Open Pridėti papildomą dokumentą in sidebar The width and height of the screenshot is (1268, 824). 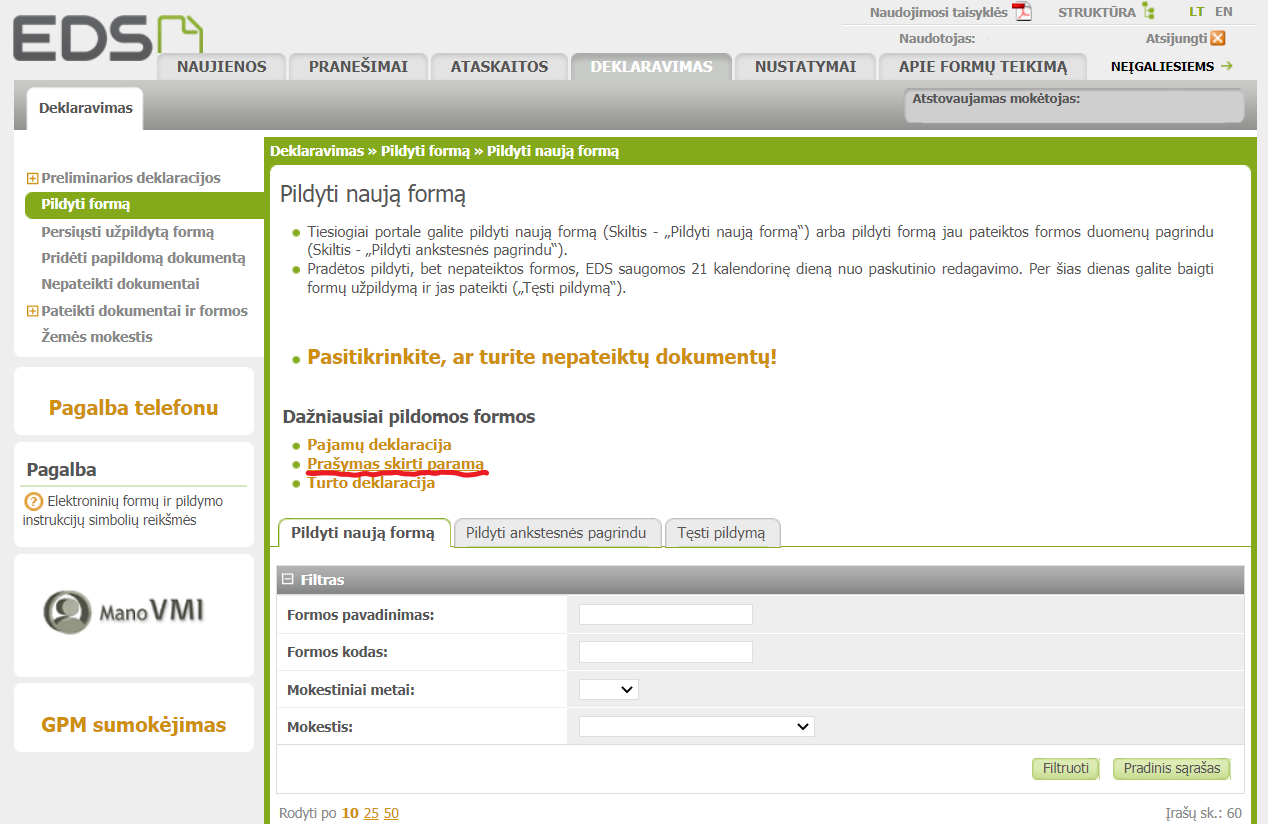[143, 258]
